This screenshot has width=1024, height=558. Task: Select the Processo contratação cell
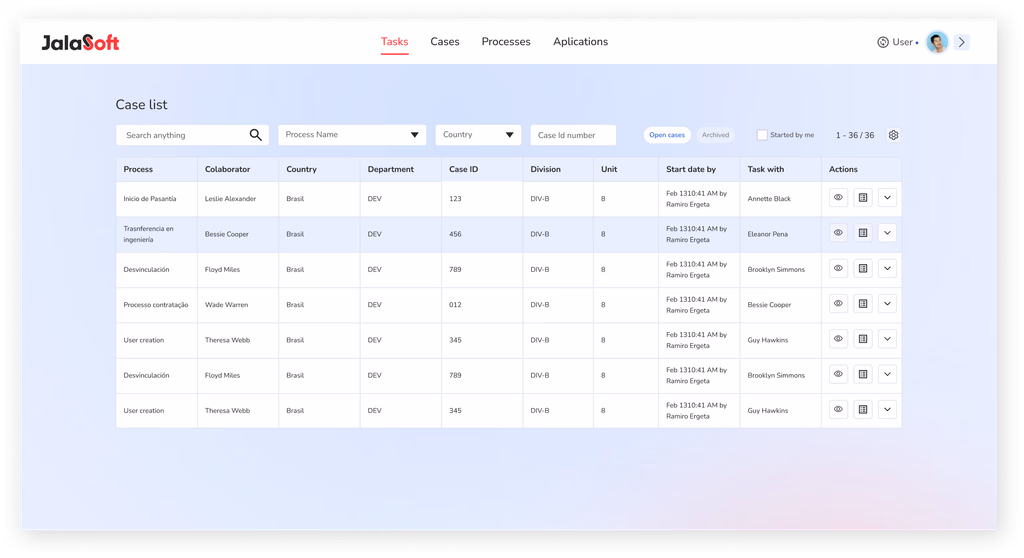click(x=157, y=304)
